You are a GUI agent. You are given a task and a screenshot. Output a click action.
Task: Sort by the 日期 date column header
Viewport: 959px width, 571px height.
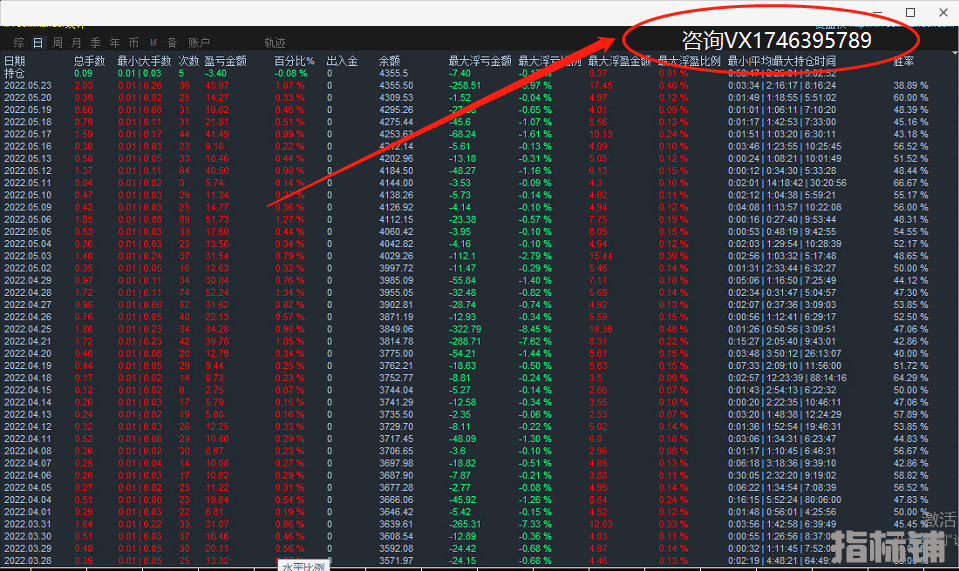pyautogui.click(x=15, y=61)
